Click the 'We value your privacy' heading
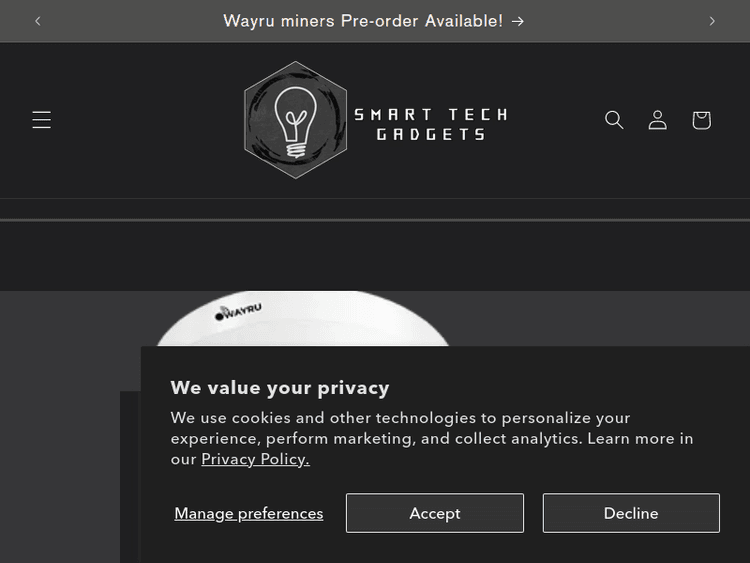Screen dimensions: 750x563 [x=280, y=388]
